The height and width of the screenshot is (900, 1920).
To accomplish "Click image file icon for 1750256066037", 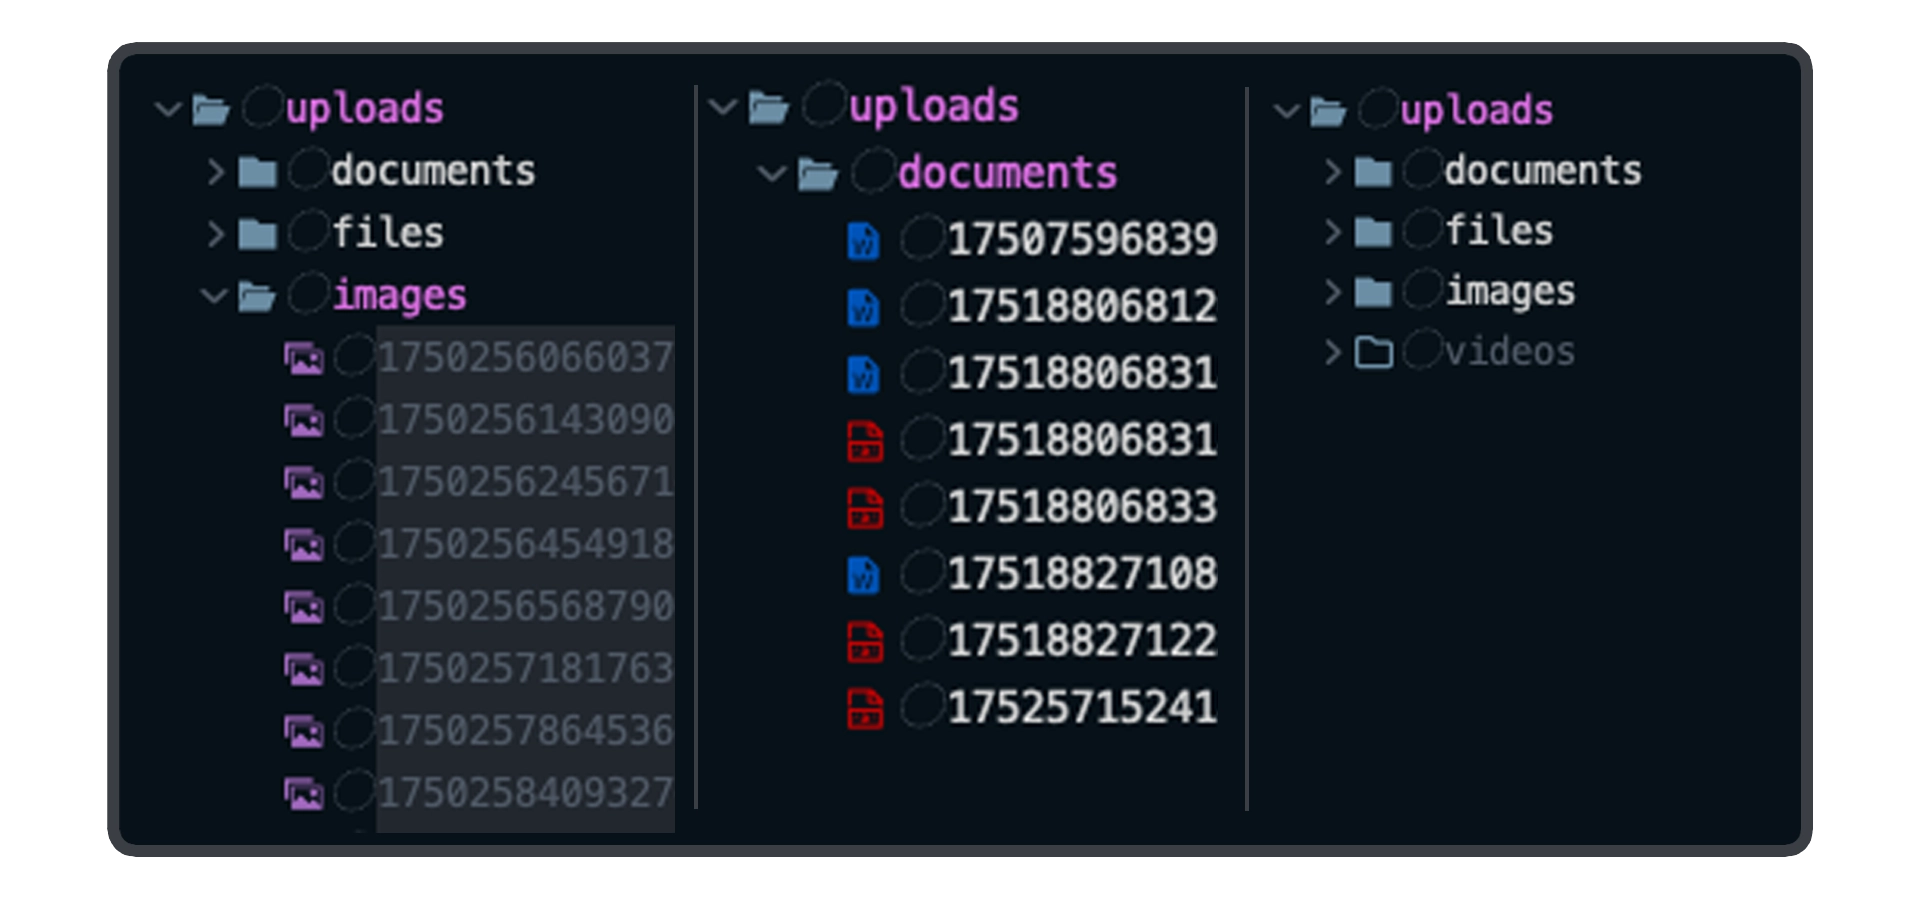I will [x=303, y=357].
